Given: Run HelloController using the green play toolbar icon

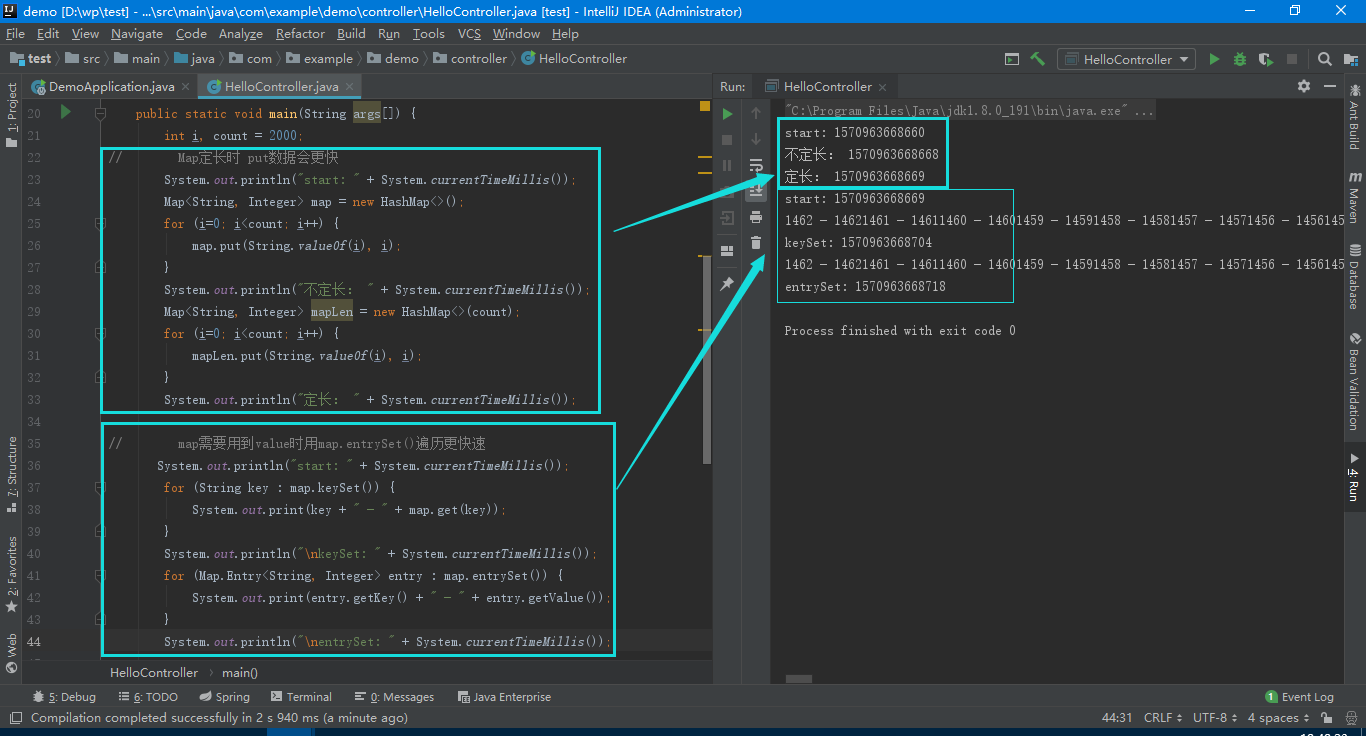Looking at the screenshot, I should (1214, 59).
